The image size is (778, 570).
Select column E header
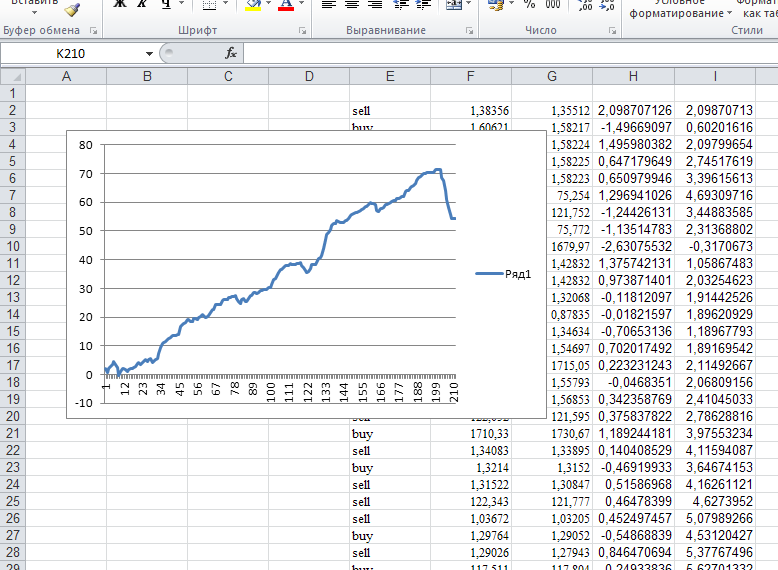[x=390, y=76]
